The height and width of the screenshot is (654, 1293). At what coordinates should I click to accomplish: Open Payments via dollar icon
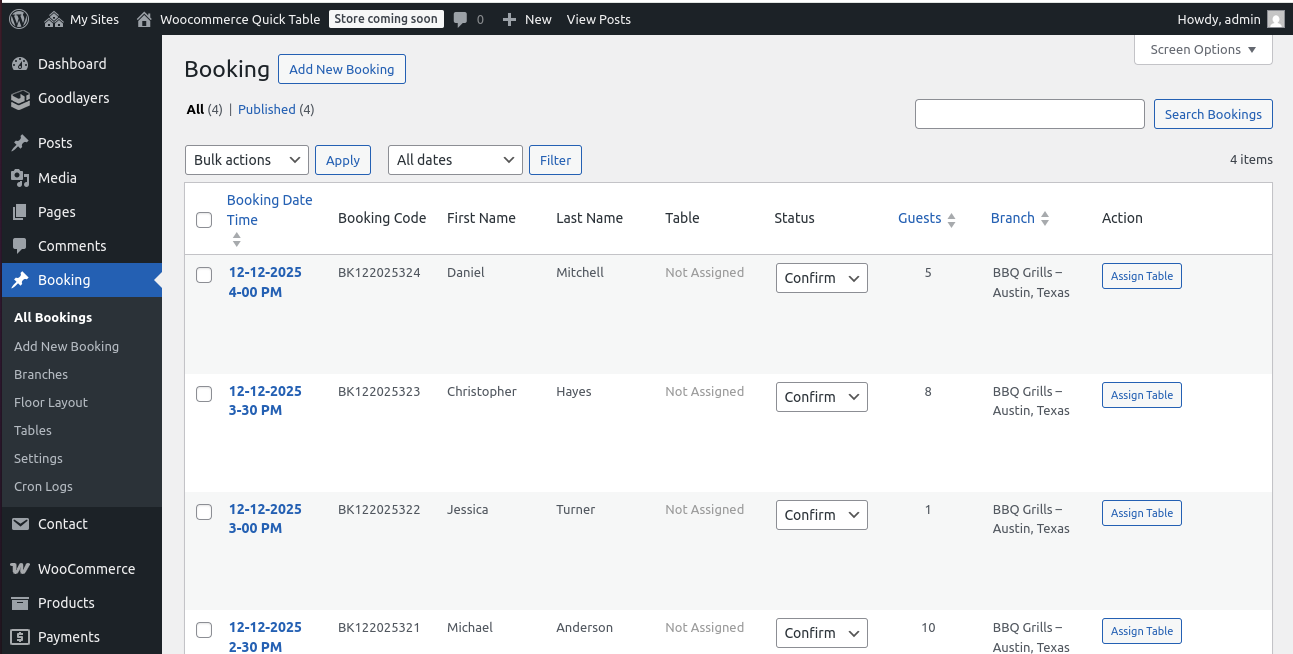[20, 637]
